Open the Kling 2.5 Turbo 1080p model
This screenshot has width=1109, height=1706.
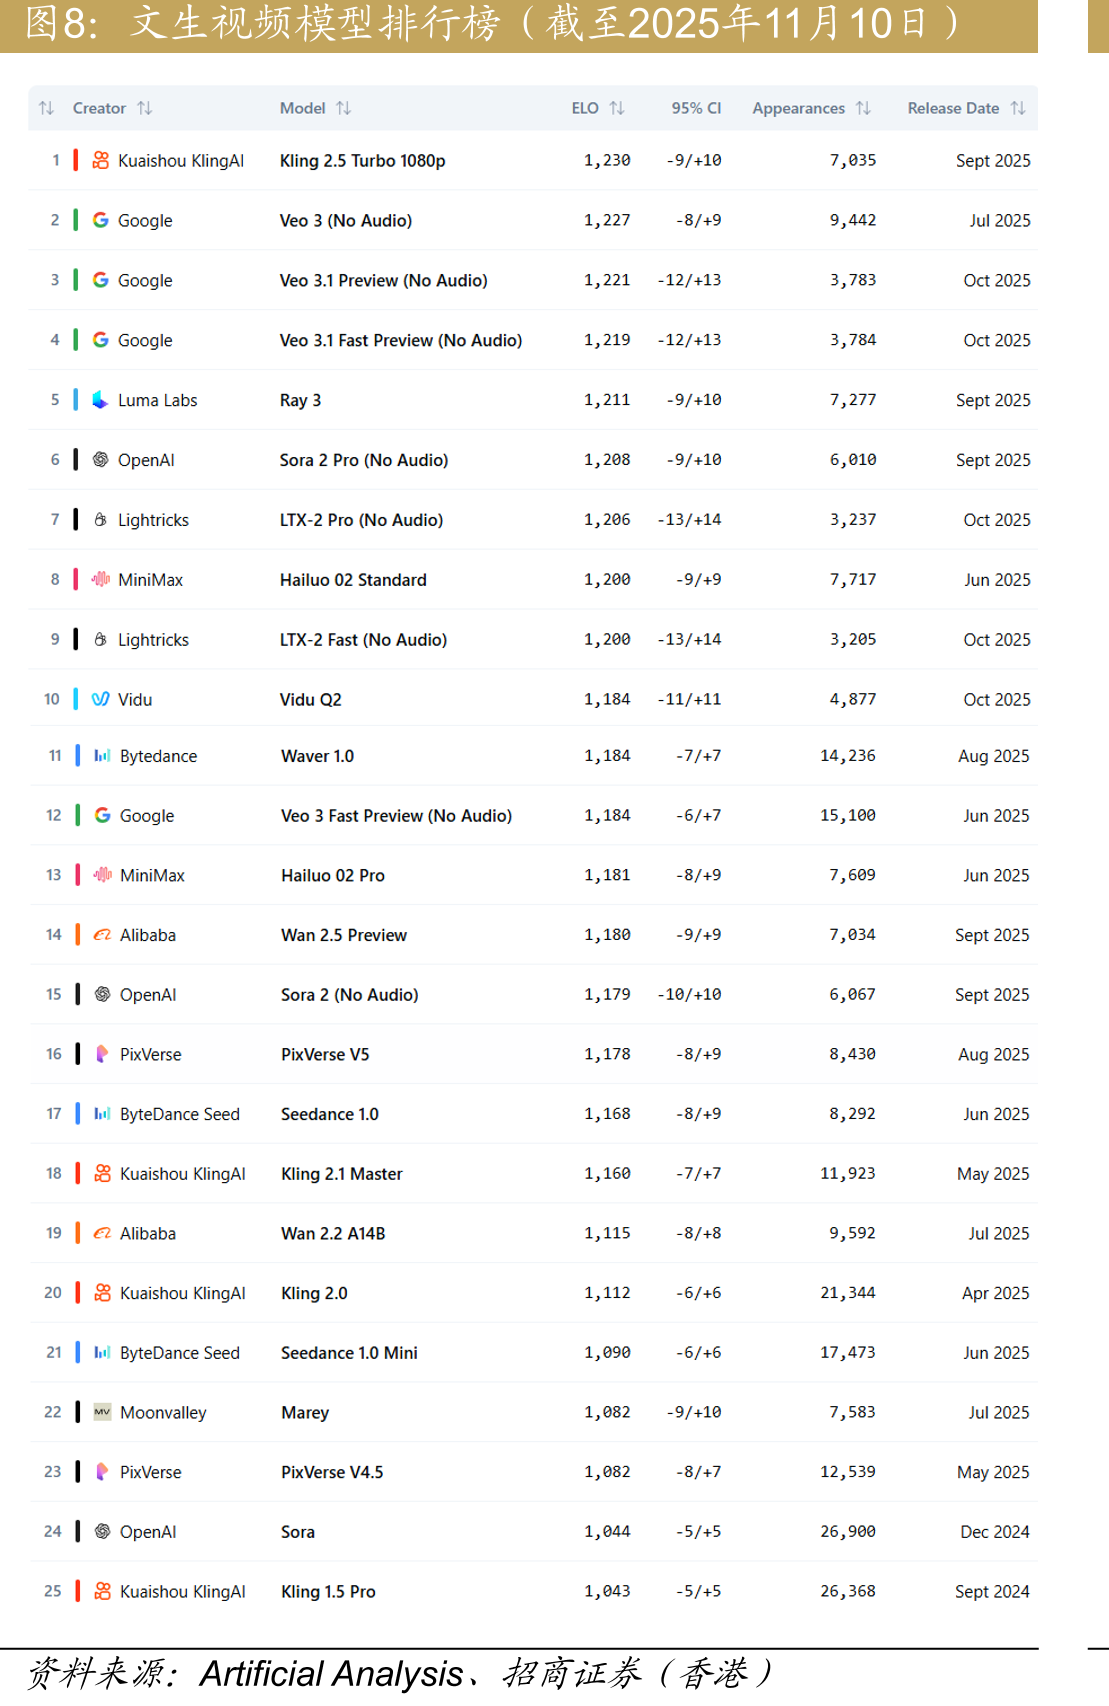click(363, 161)
